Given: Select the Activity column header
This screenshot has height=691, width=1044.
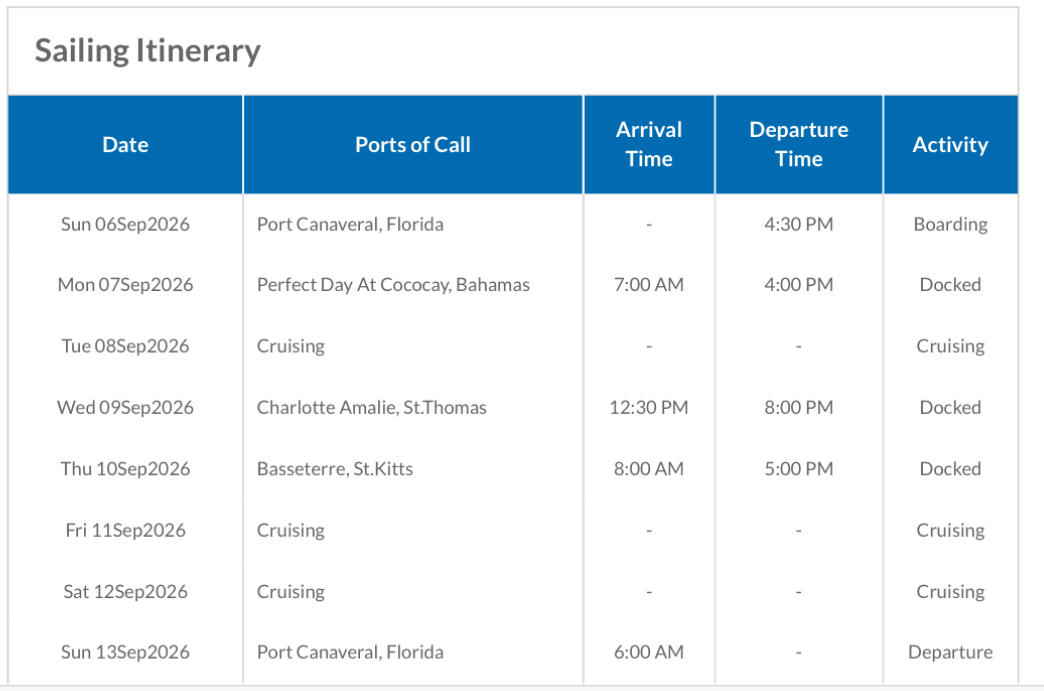Looking at the screenshot, I should pyautogui.click(x=951, y=144).
